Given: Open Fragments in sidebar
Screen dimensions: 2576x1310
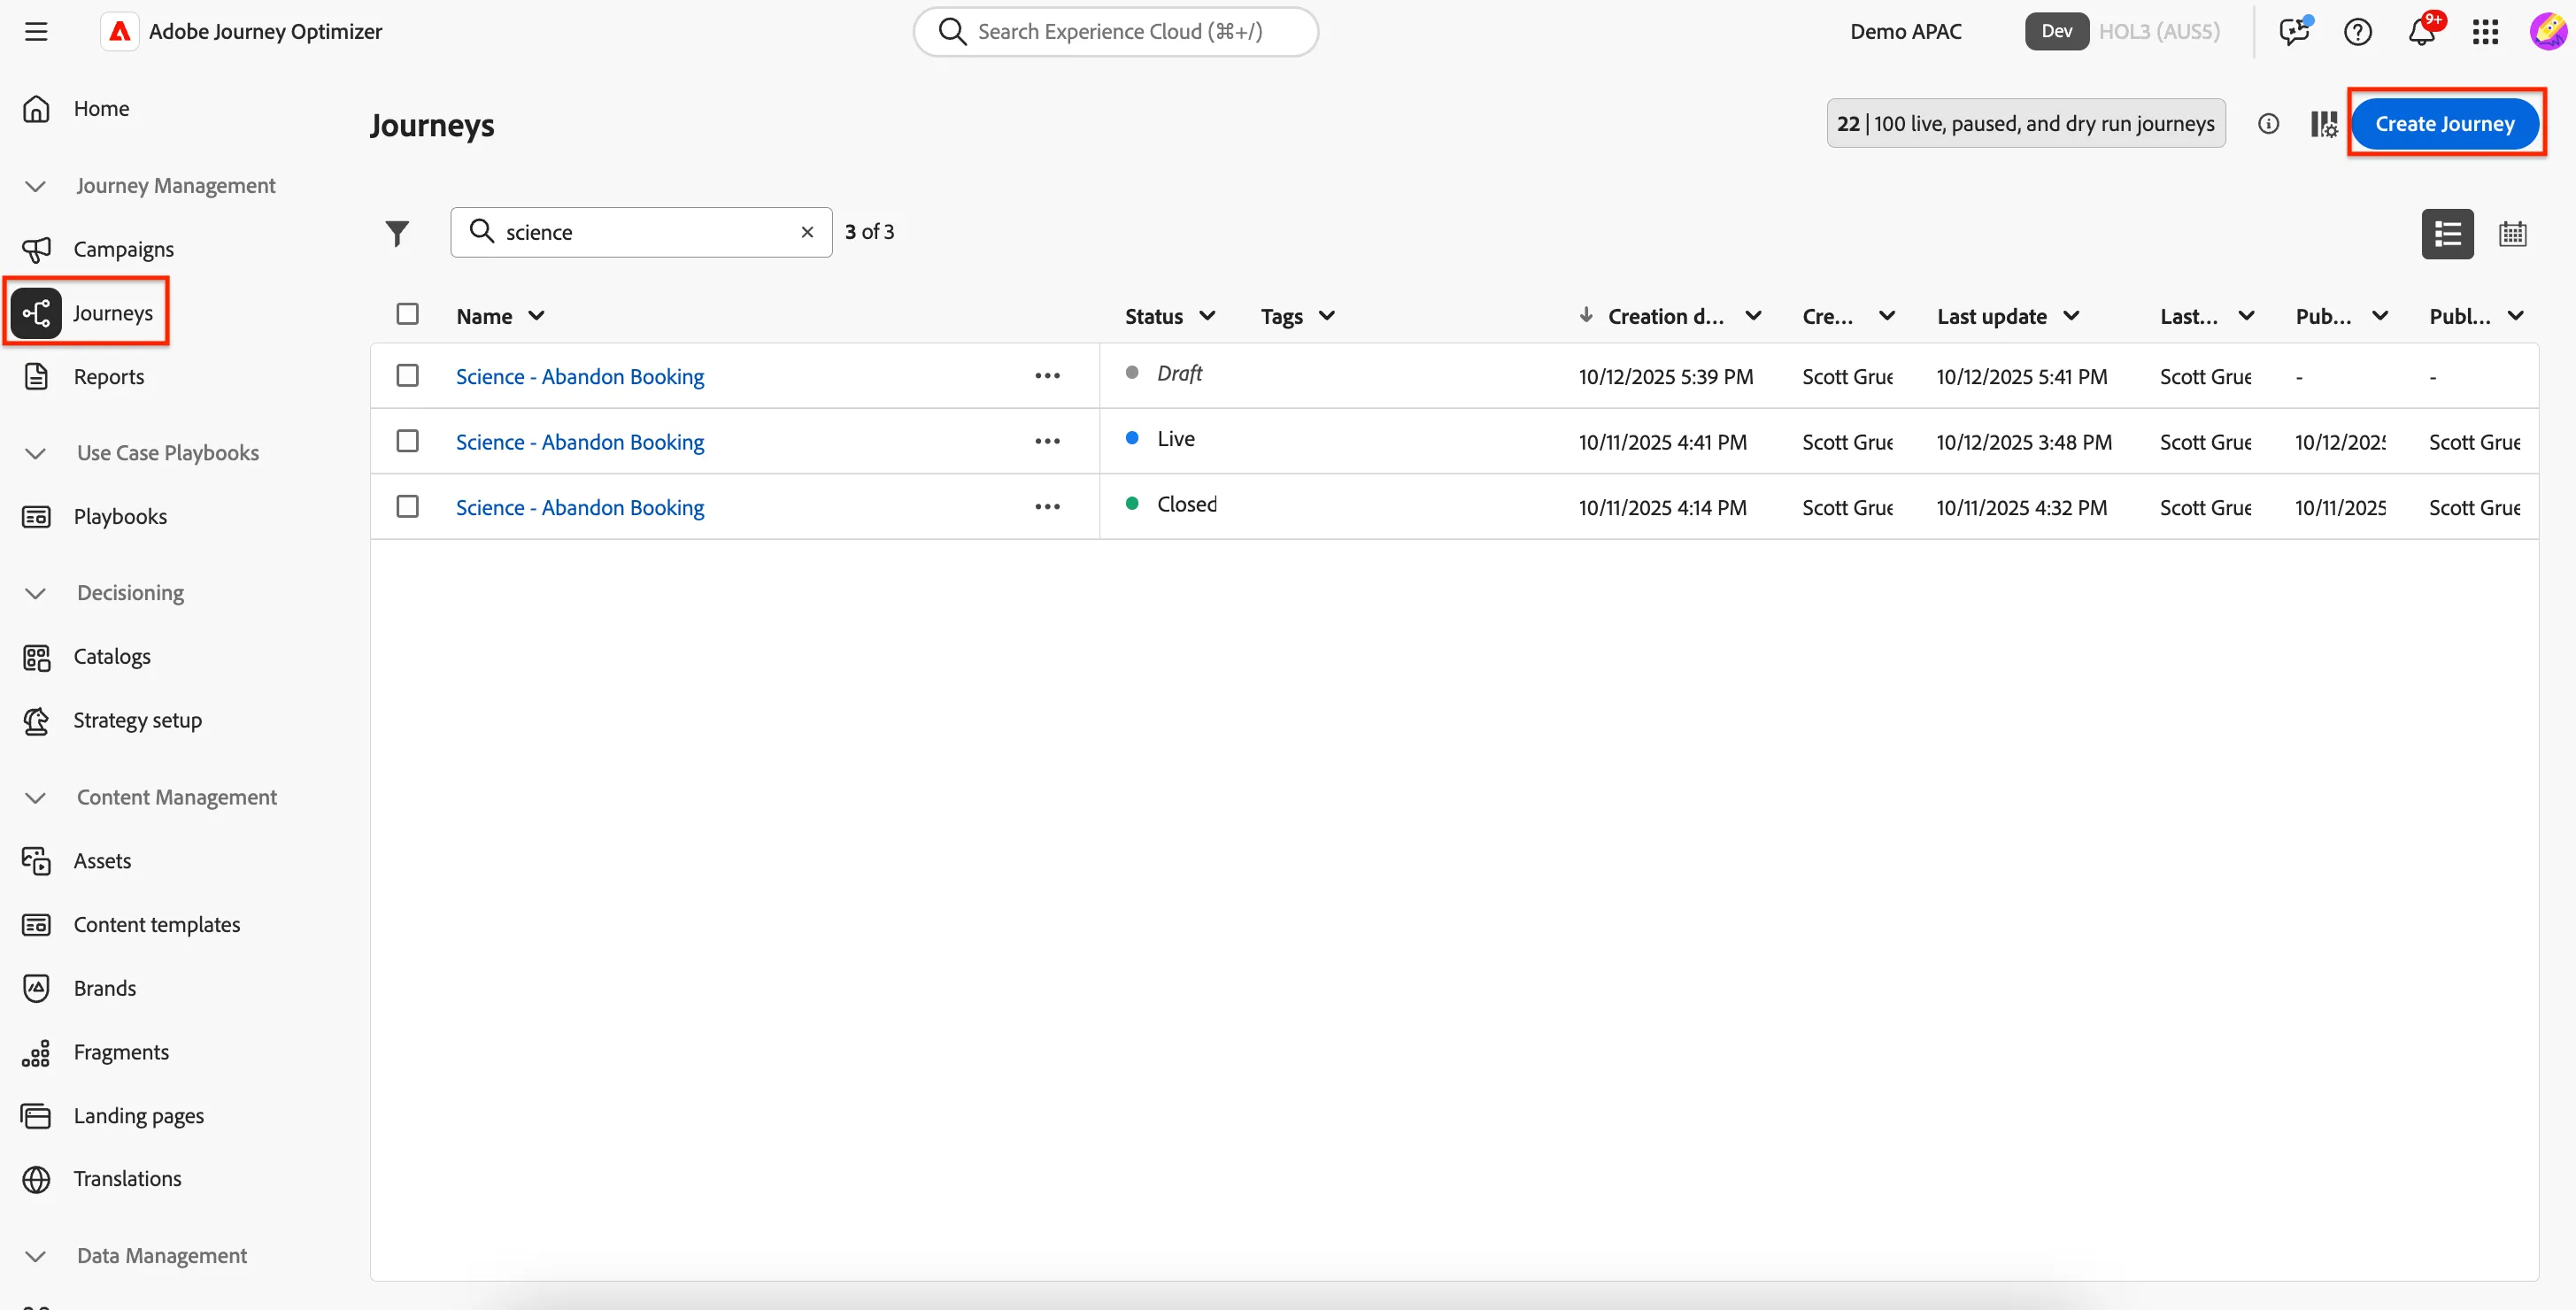Looking at the screenshot, I should tap(96, 1052).
